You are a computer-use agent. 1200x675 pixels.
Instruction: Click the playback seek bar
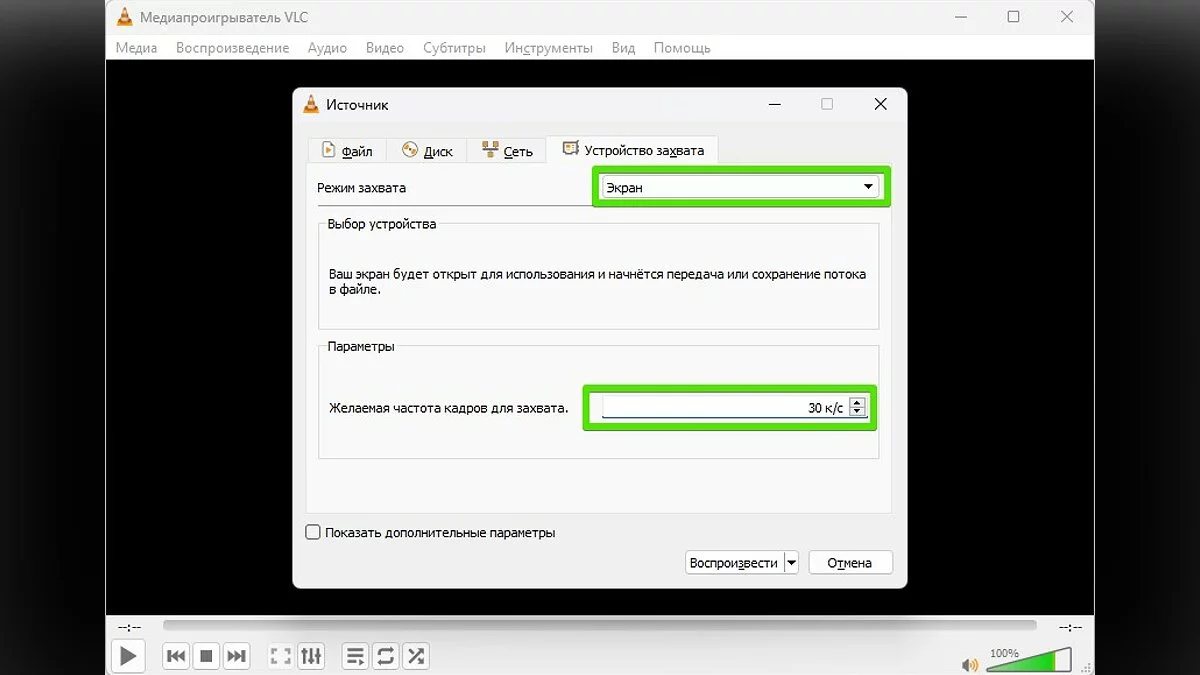600,626
